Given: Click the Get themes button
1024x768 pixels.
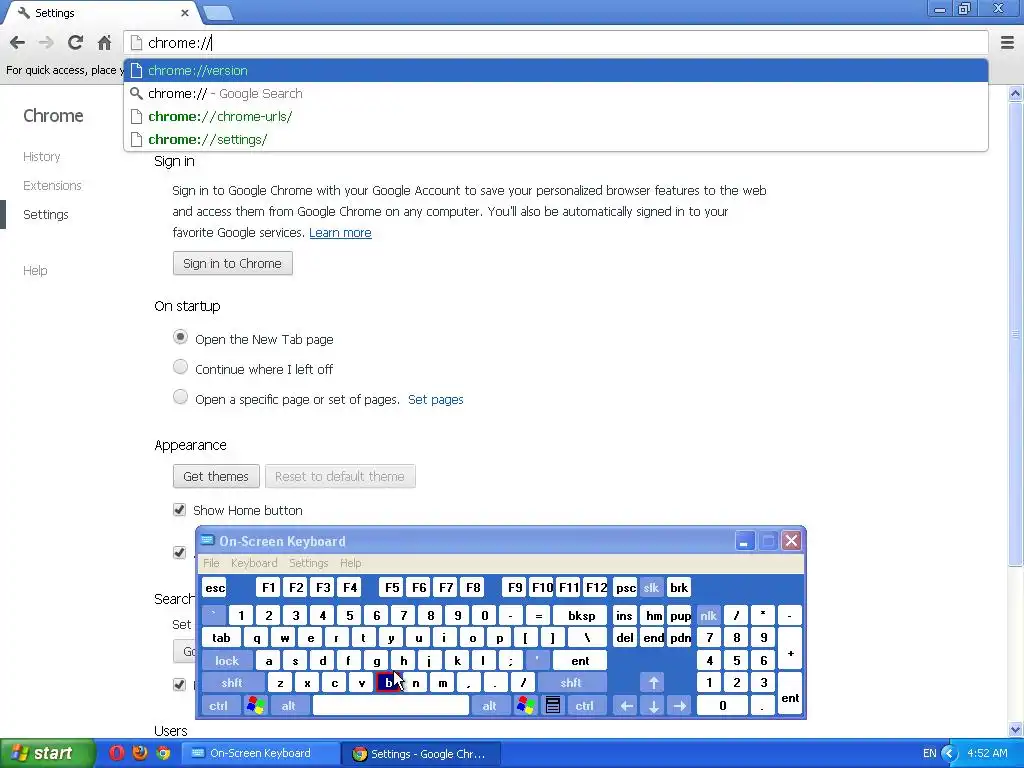Looking at the screenshot, I should (216, 476).
